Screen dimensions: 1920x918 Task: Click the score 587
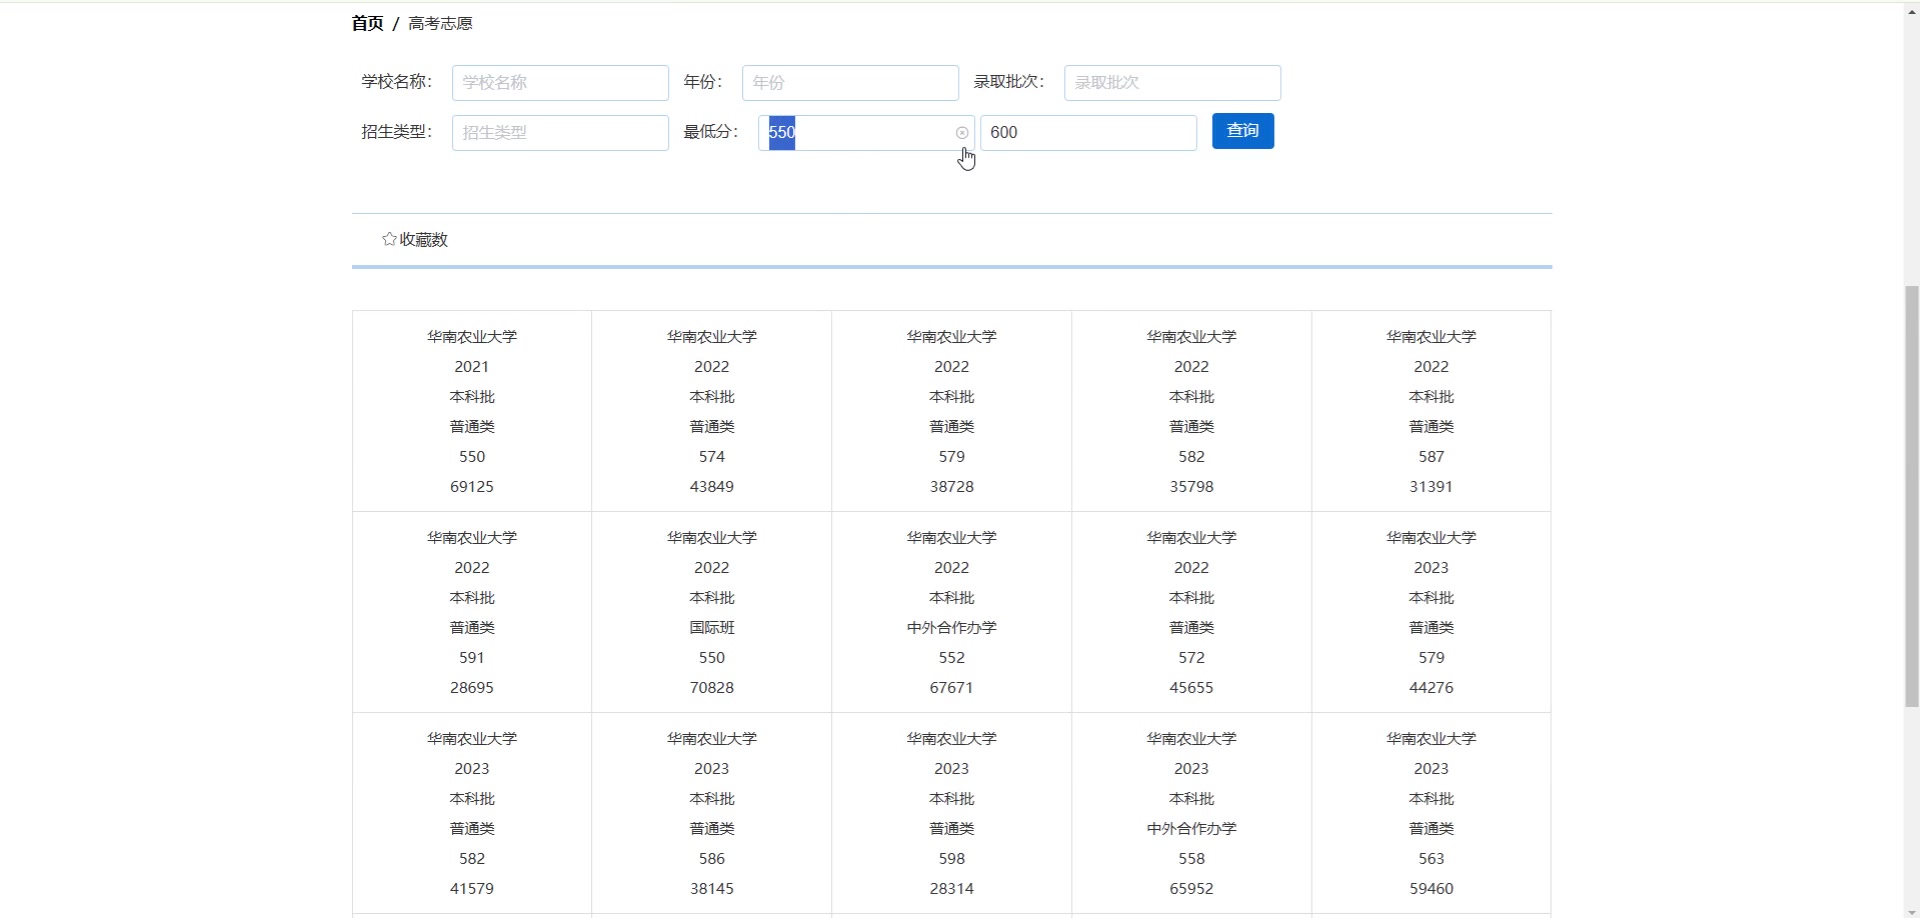coord(1431,457)
